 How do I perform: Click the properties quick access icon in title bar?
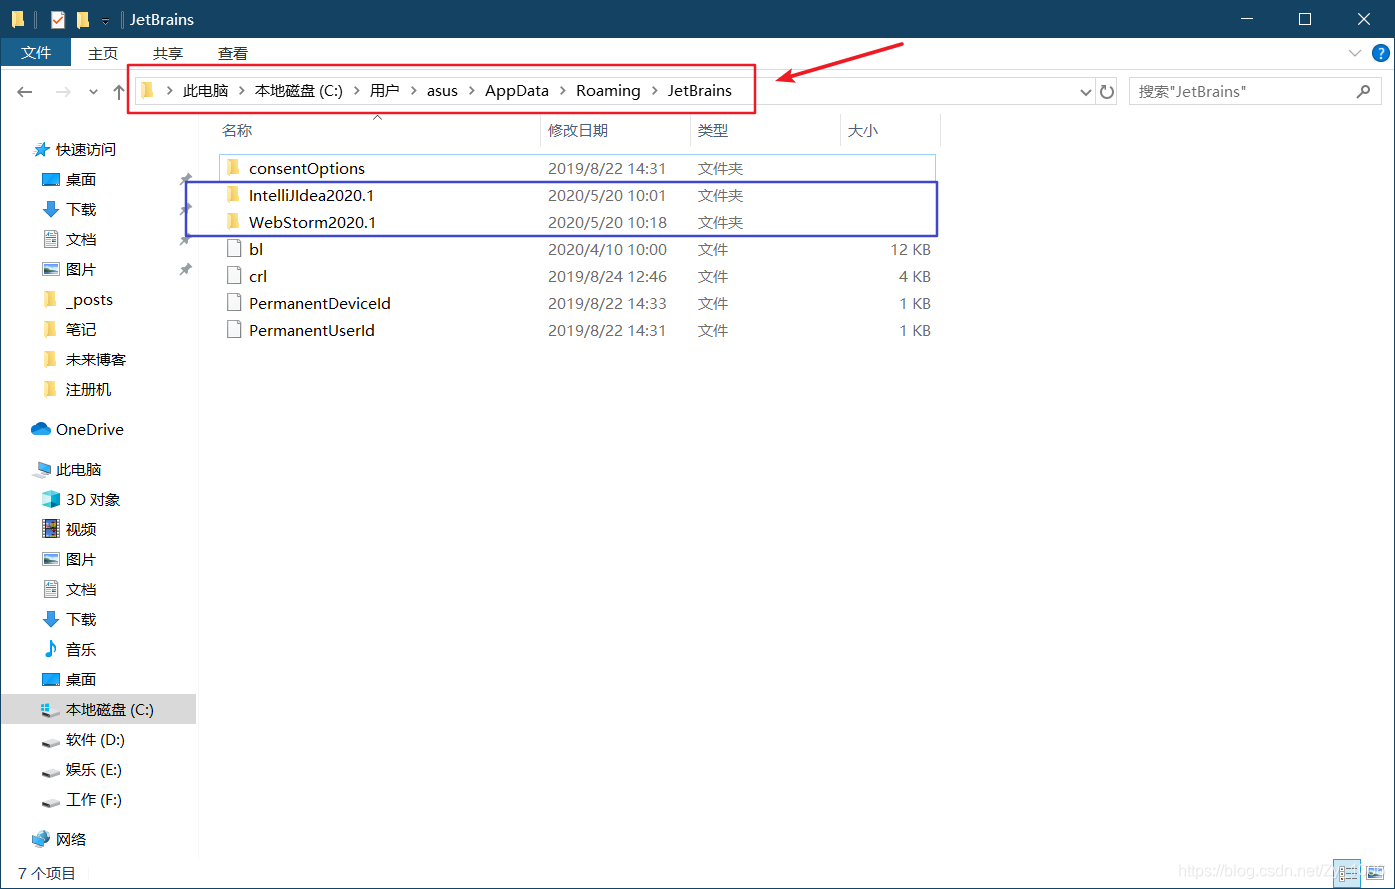[58, 19]
